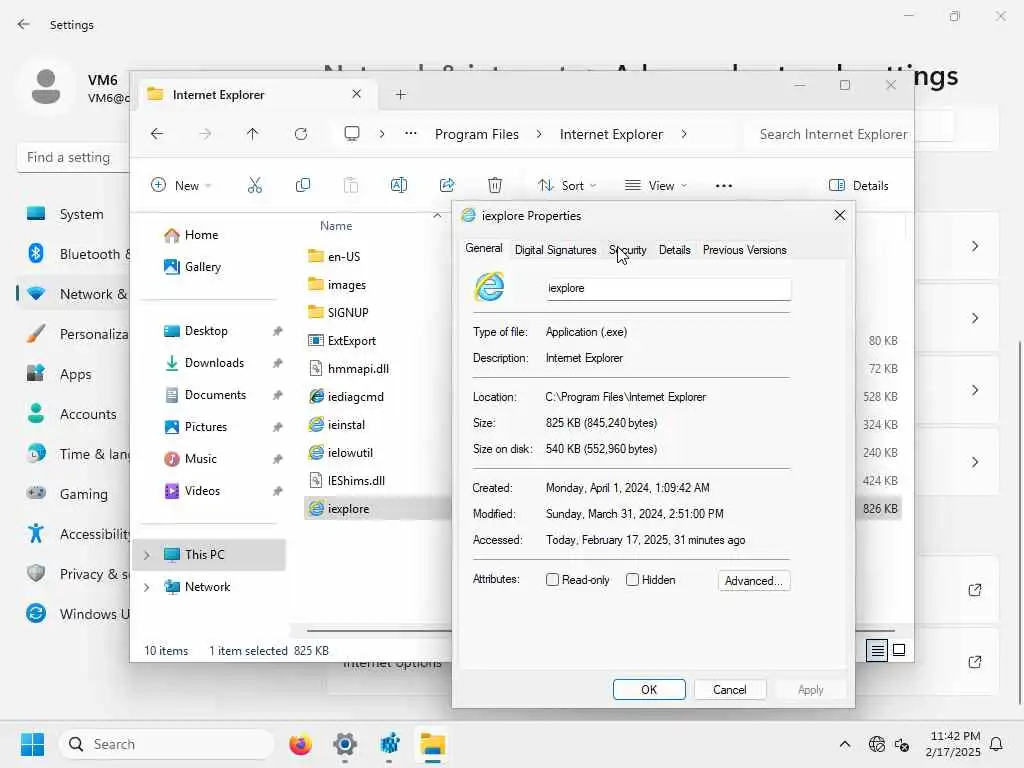Click the Find a setting search box
Image resolution: width=1024 pixels, height=768 pixels.
73,157
